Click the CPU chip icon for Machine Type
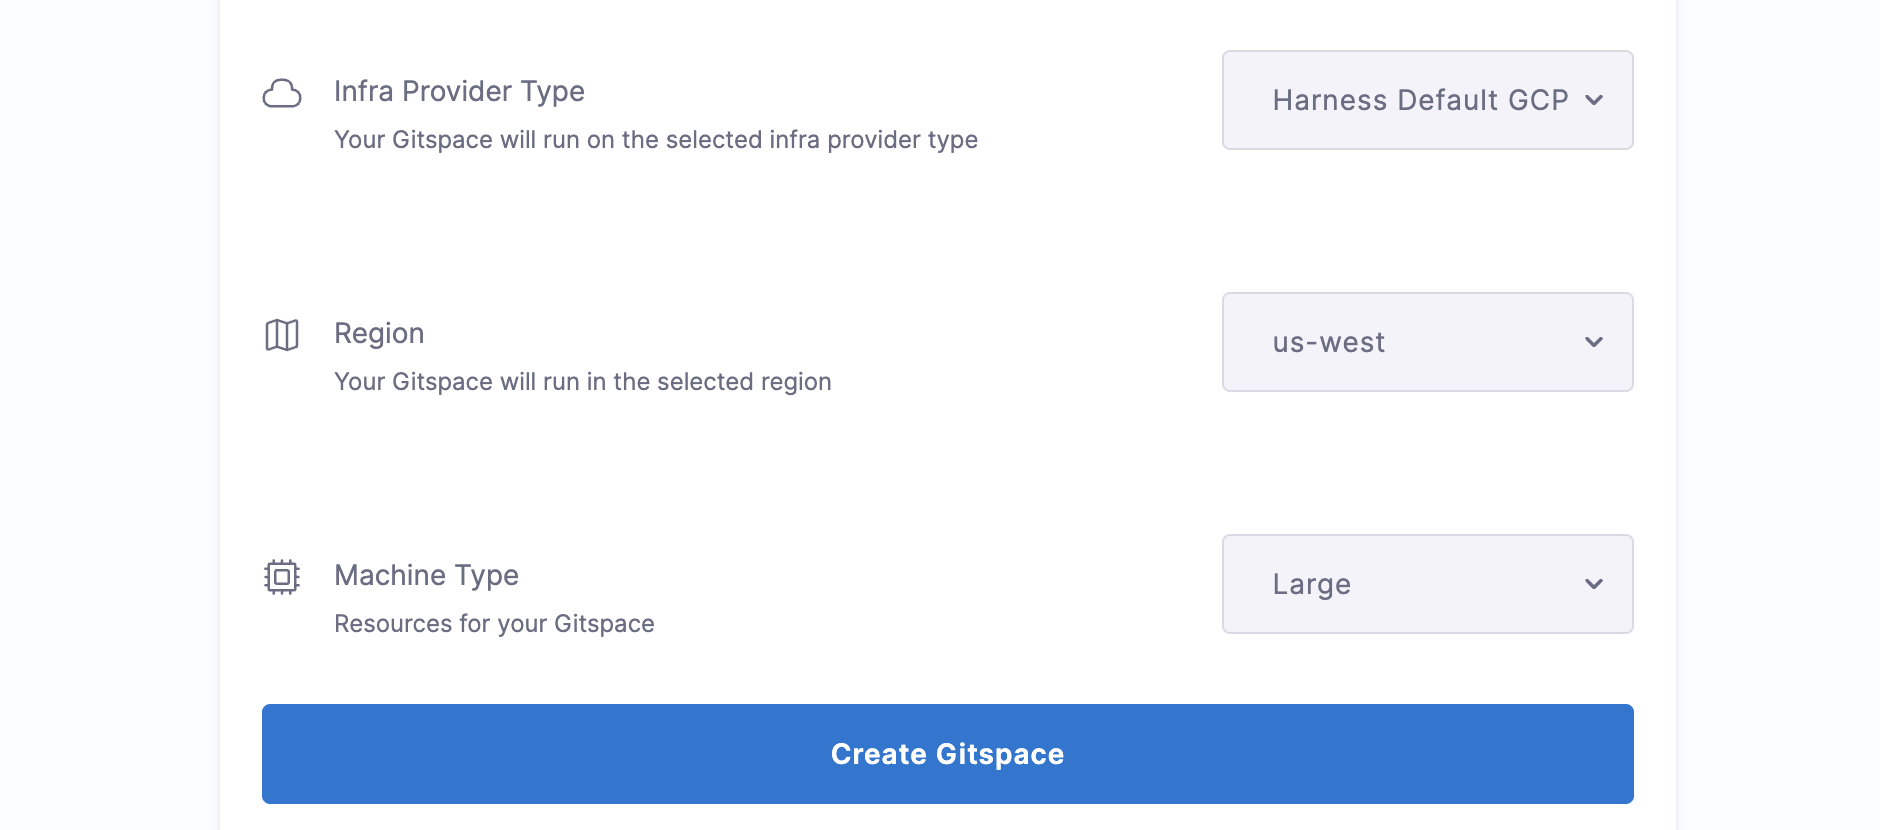Viewport: 1880px width, 830px height. pos(282,577)
